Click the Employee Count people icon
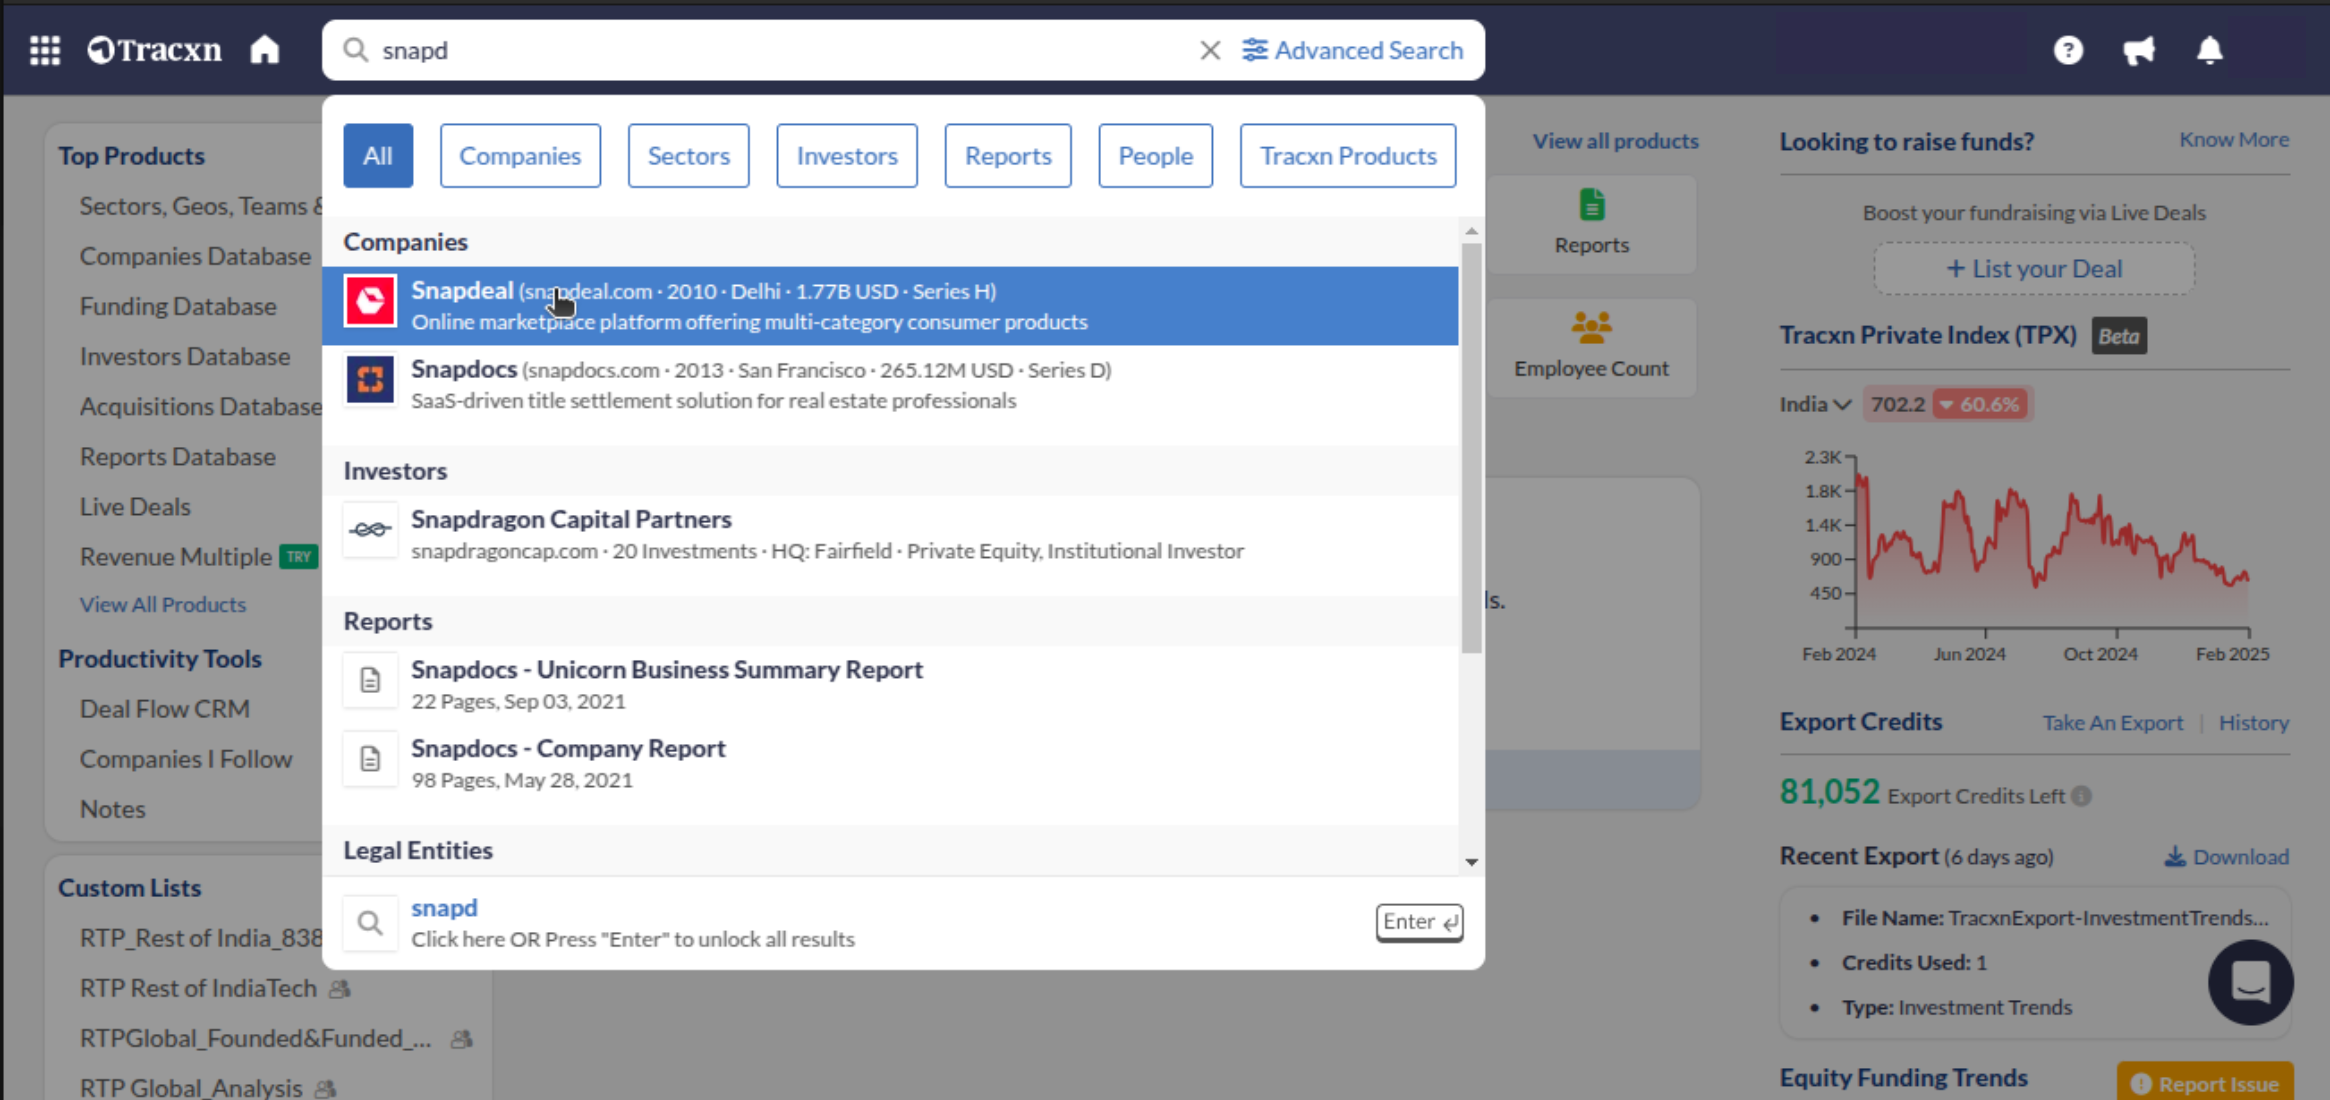This screenshot has width=2330, height=1100. pos(1591,328)
